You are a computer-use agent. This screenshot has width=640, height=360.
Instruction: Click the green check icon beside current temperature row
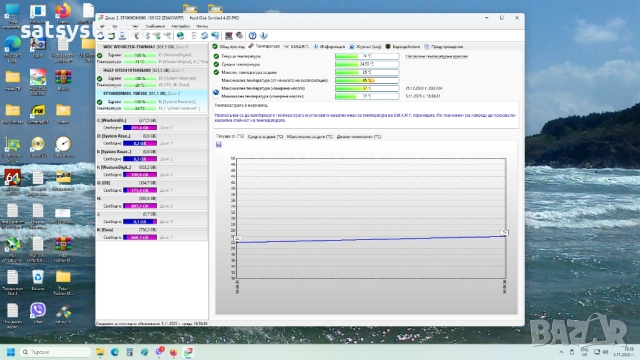pos(216,56)
